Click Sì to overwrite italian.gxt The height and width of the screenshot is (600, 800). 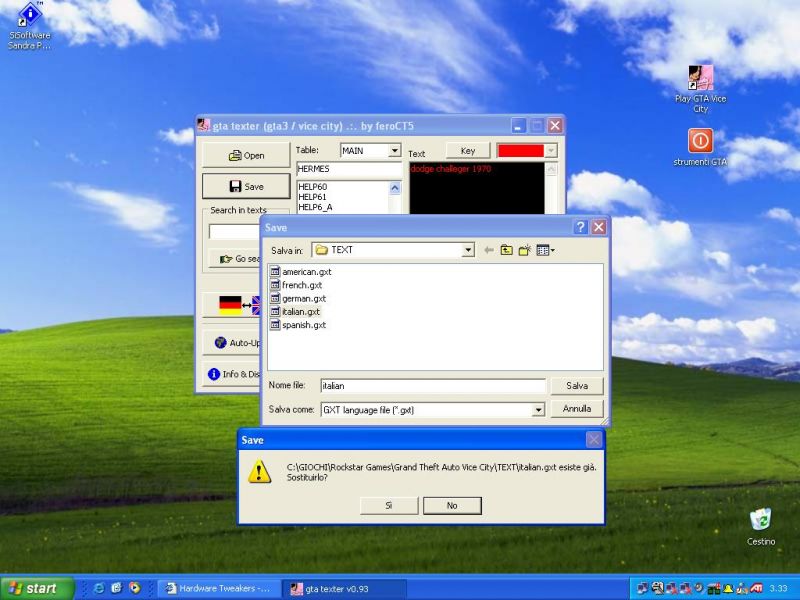pyautogui.click(x=389, y=506)
